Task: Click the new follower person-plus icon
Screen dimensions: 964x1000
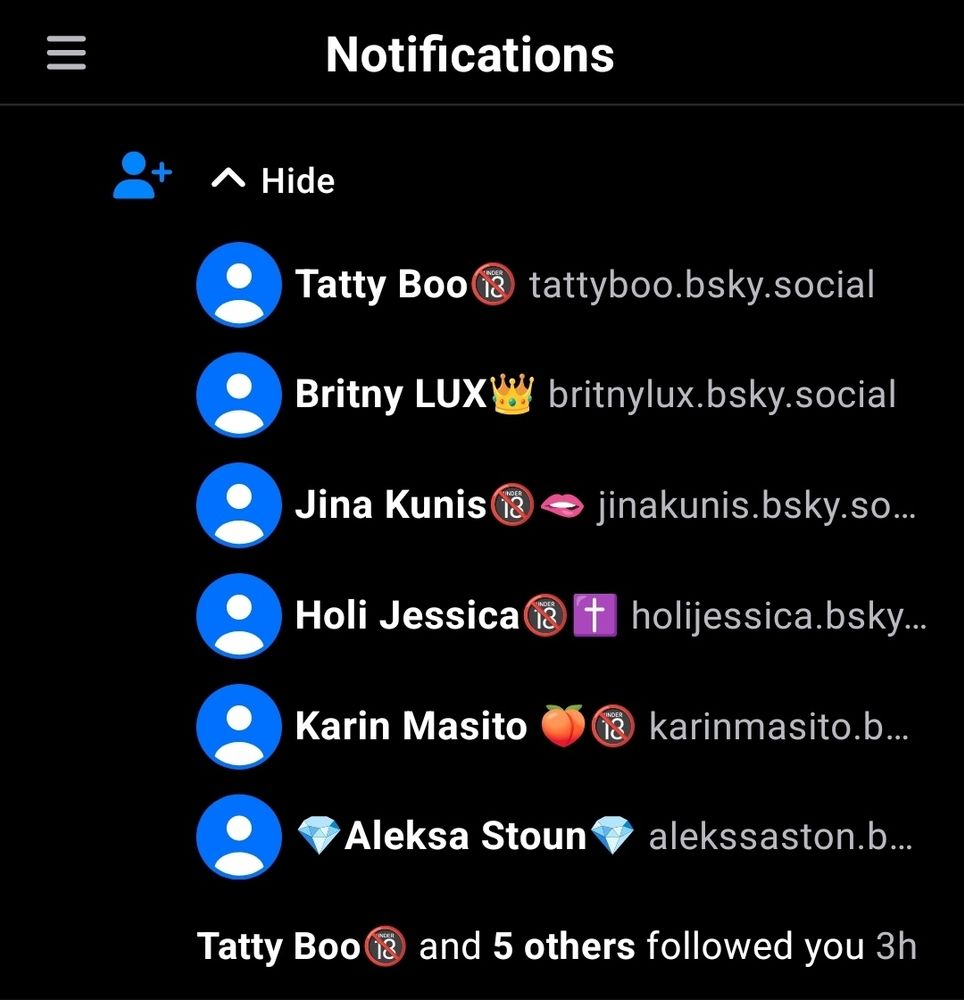Action: 142,175
